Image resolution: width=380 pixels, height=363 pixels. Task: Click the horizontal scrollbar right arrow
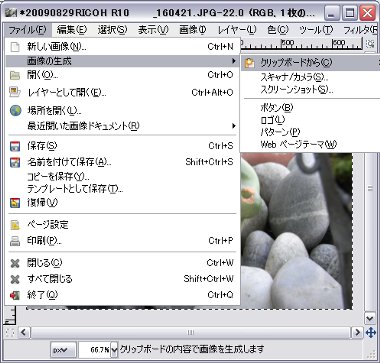(357, 332)
